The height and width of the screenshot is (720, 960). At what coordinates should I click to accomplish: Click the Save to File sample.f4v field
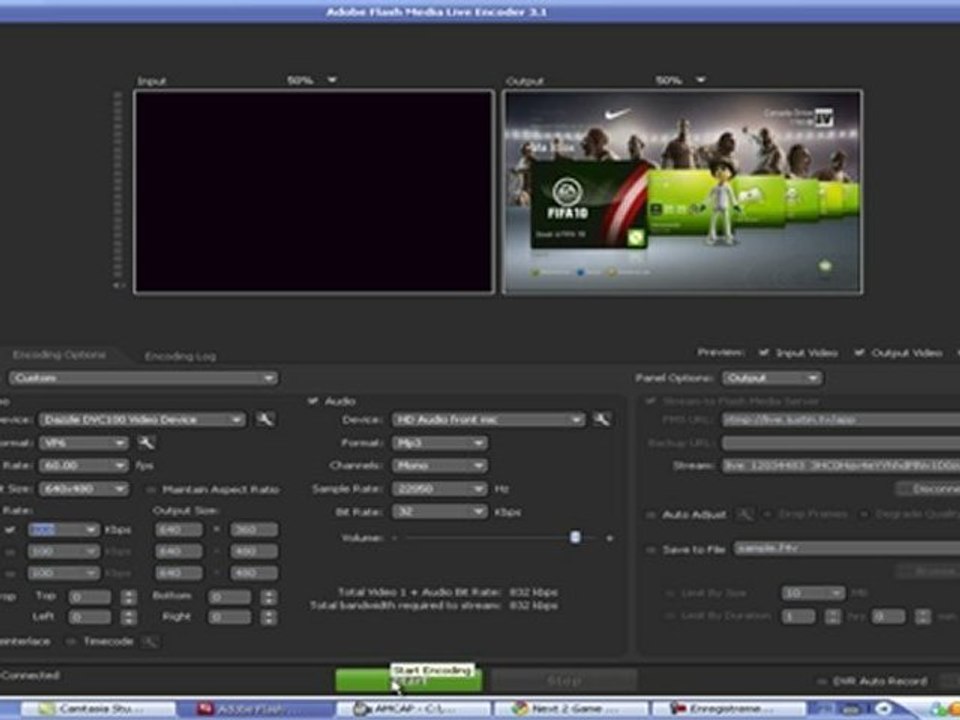coord(847,549)
